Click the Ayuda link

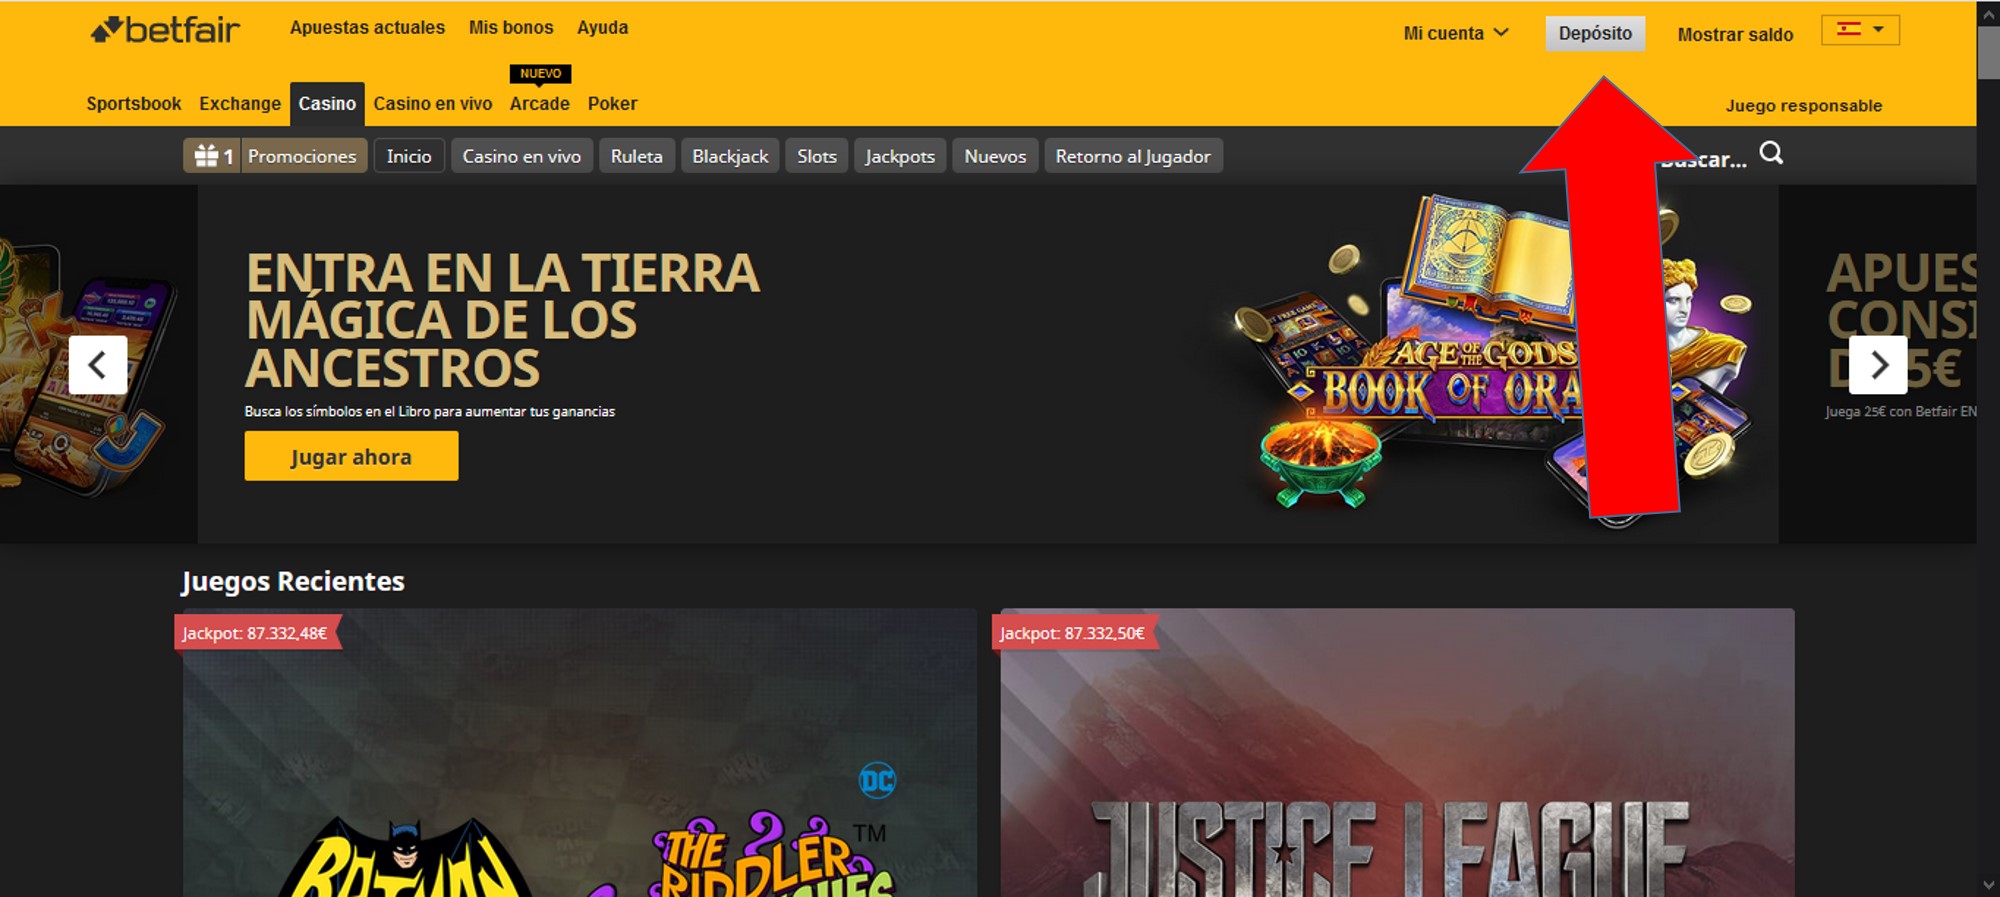(x=602, y=28)
